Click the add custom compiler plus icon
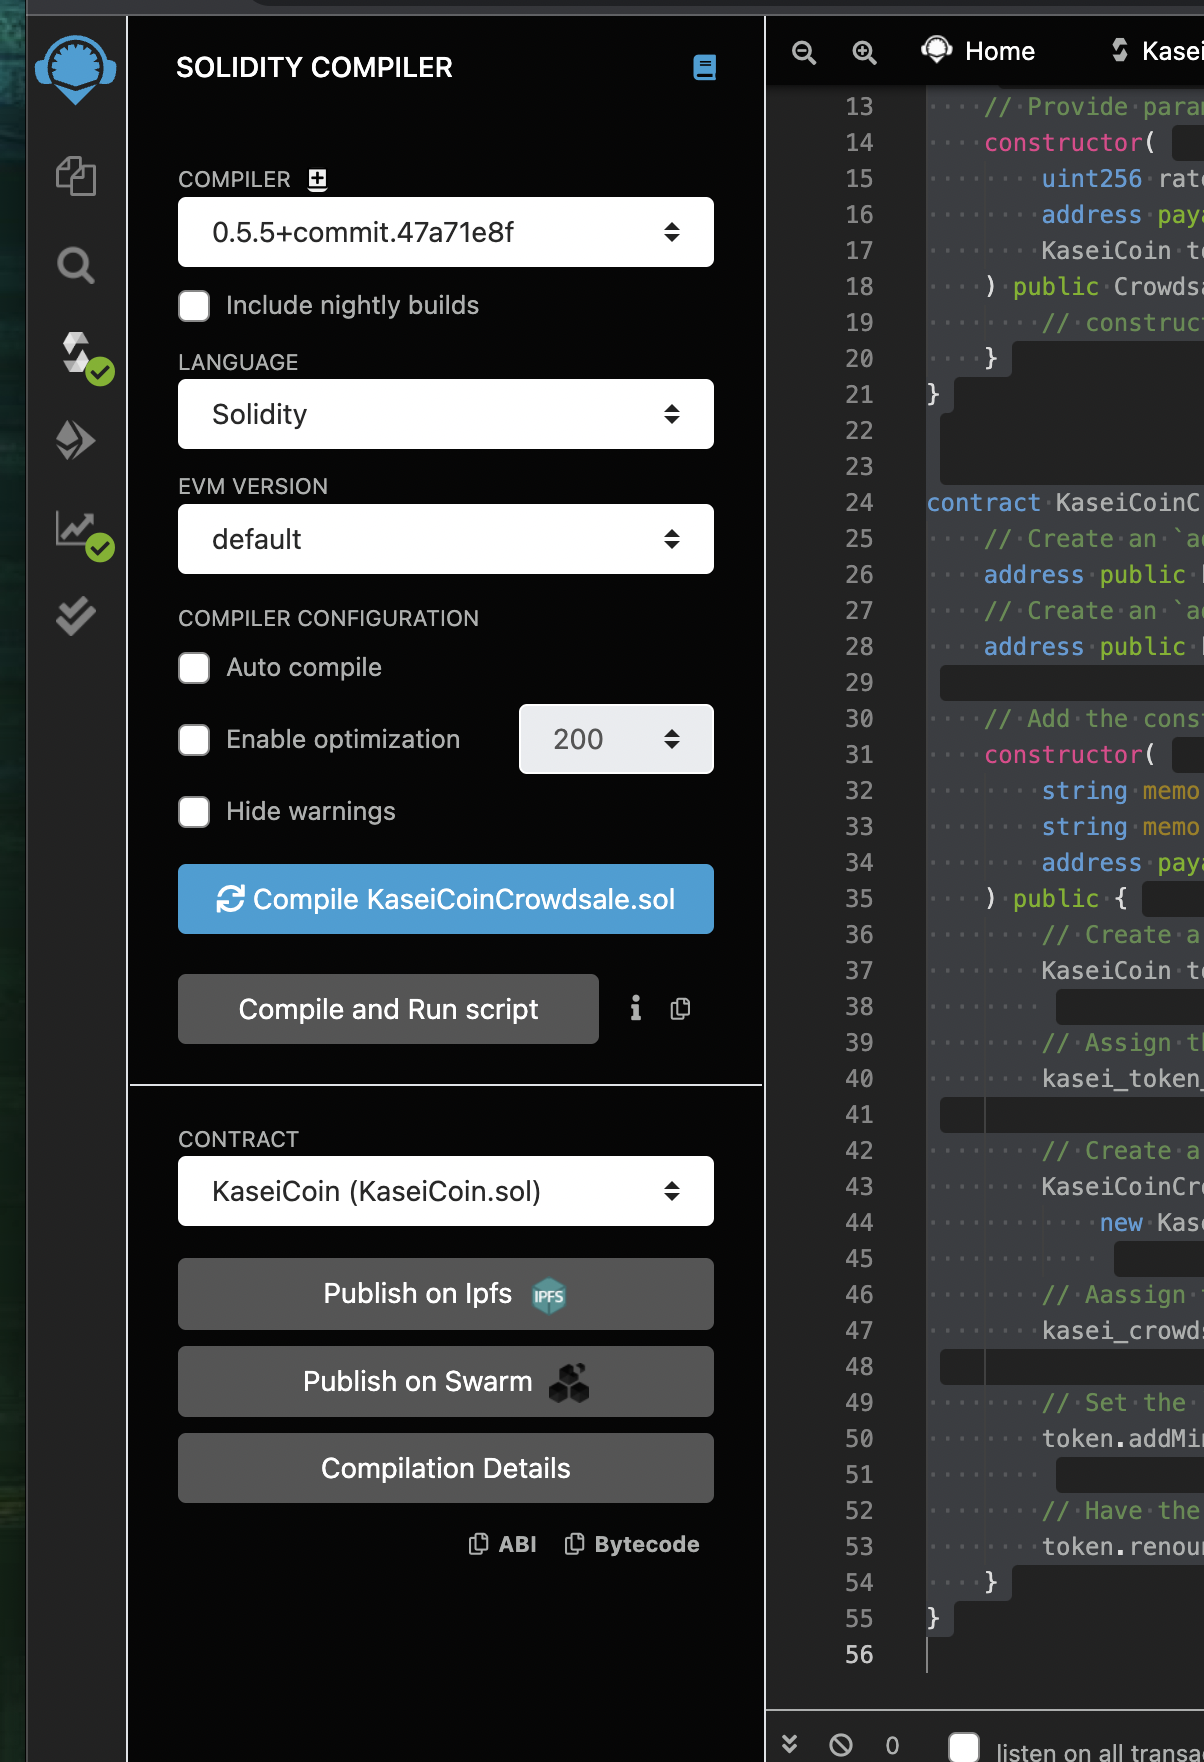The image size is (1204, 1762). click(x=317, y=179)
